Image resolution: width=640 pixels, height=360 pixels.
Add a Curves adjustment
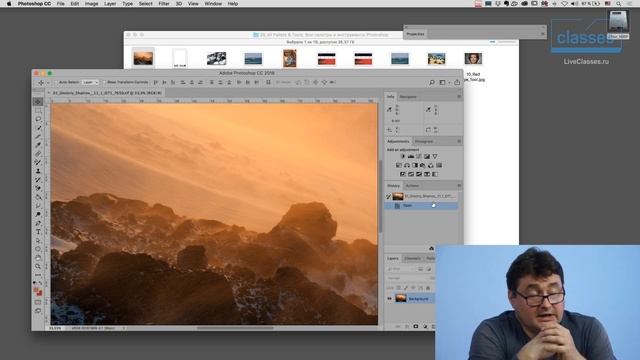(419, 156)
